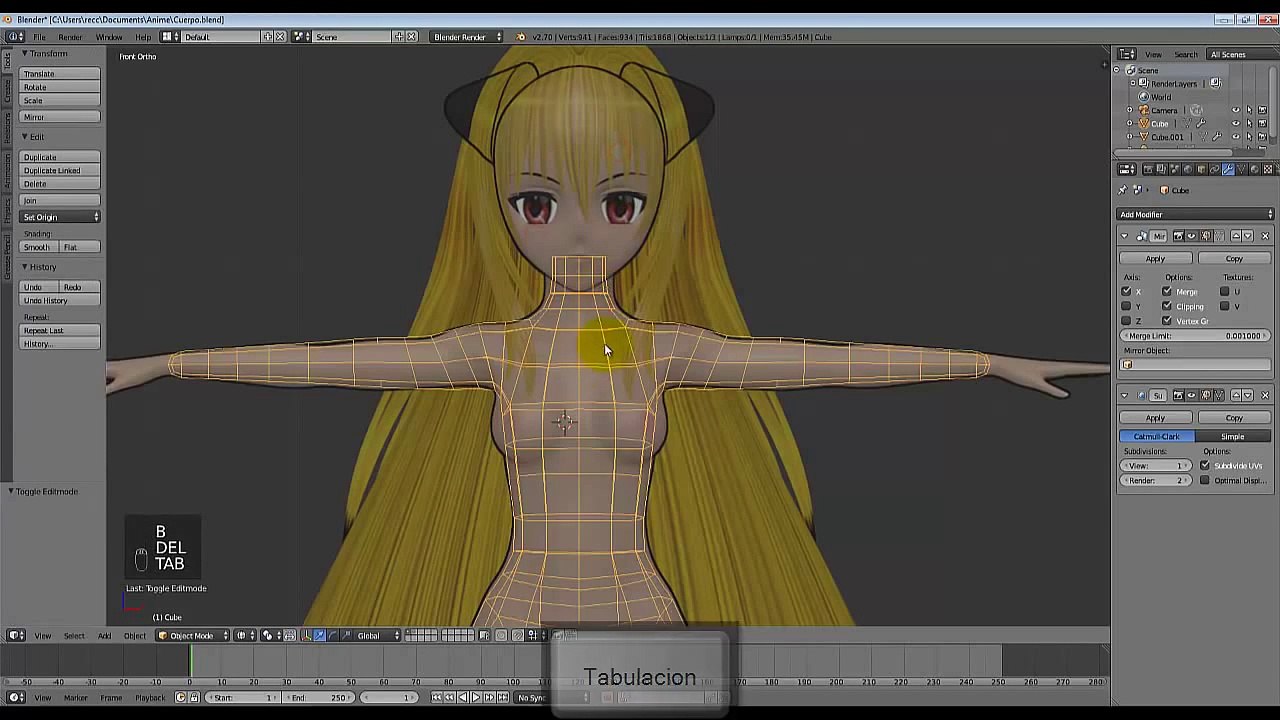Remove the Mirror modifier with X icon
This screenshot has width=1280, height=720.
click(x=1266, y=236)
